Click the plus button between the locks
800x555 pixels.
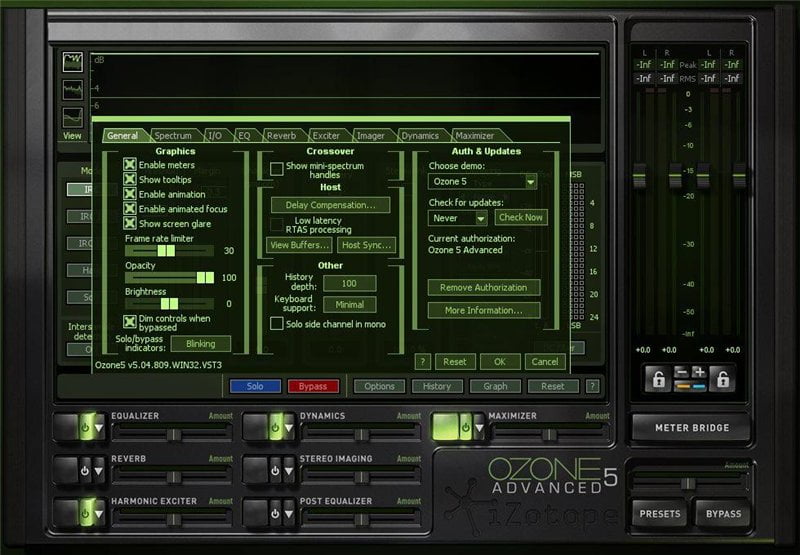699,372
